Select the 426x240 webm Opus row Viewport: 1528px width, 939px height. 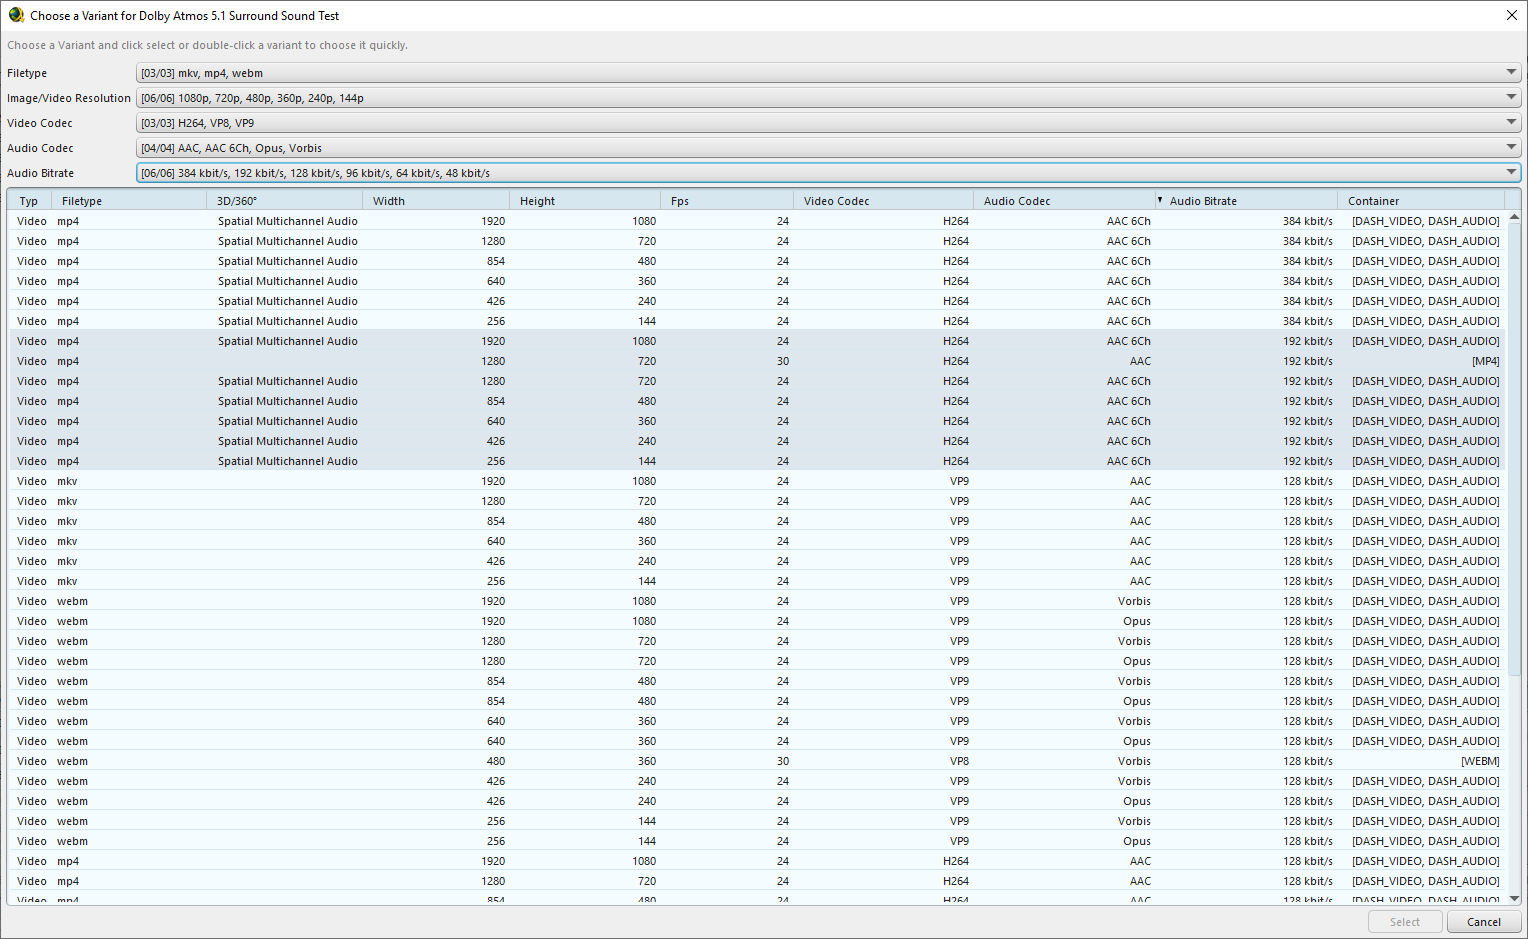point(757,801)
